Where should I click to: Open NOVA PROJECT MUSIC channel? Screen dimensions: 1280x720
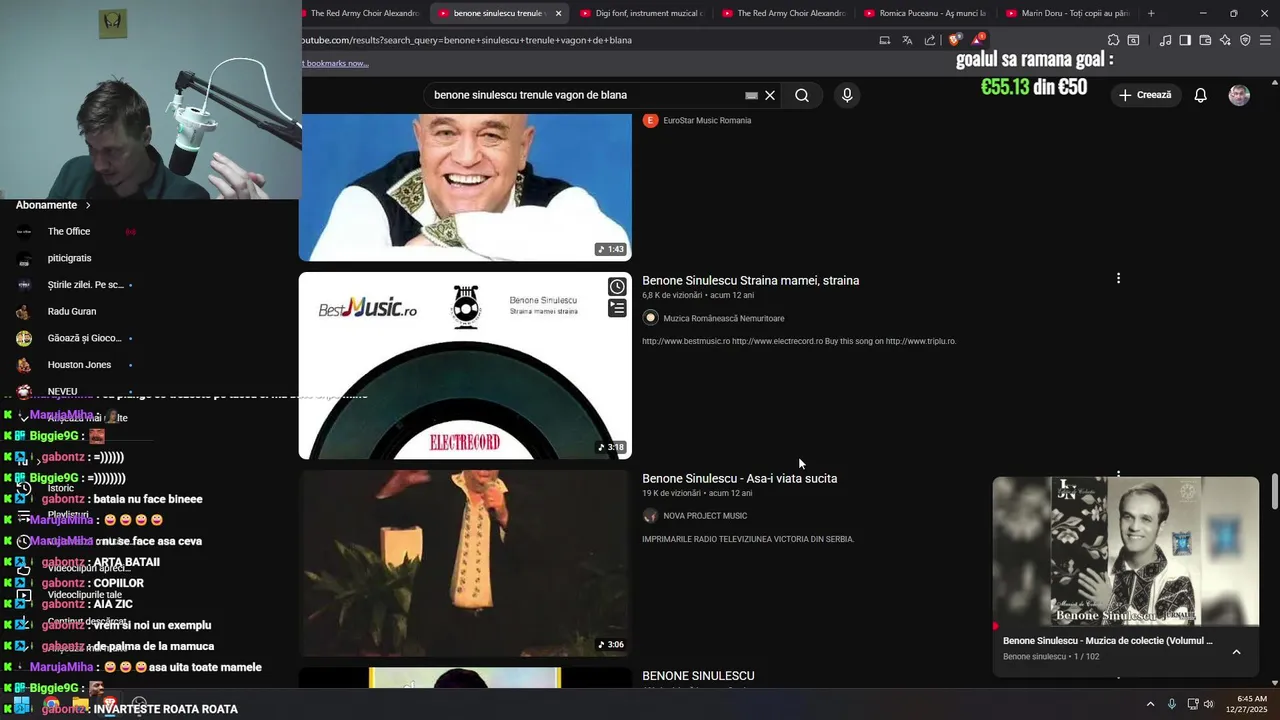point(705,516)
